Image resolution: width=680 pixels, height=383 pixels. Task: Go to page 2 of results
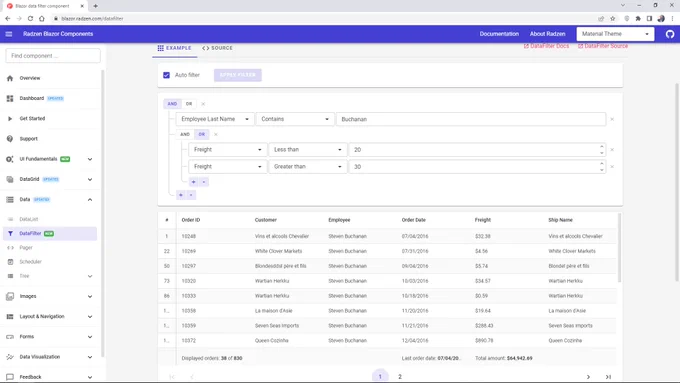click(400, 377)
